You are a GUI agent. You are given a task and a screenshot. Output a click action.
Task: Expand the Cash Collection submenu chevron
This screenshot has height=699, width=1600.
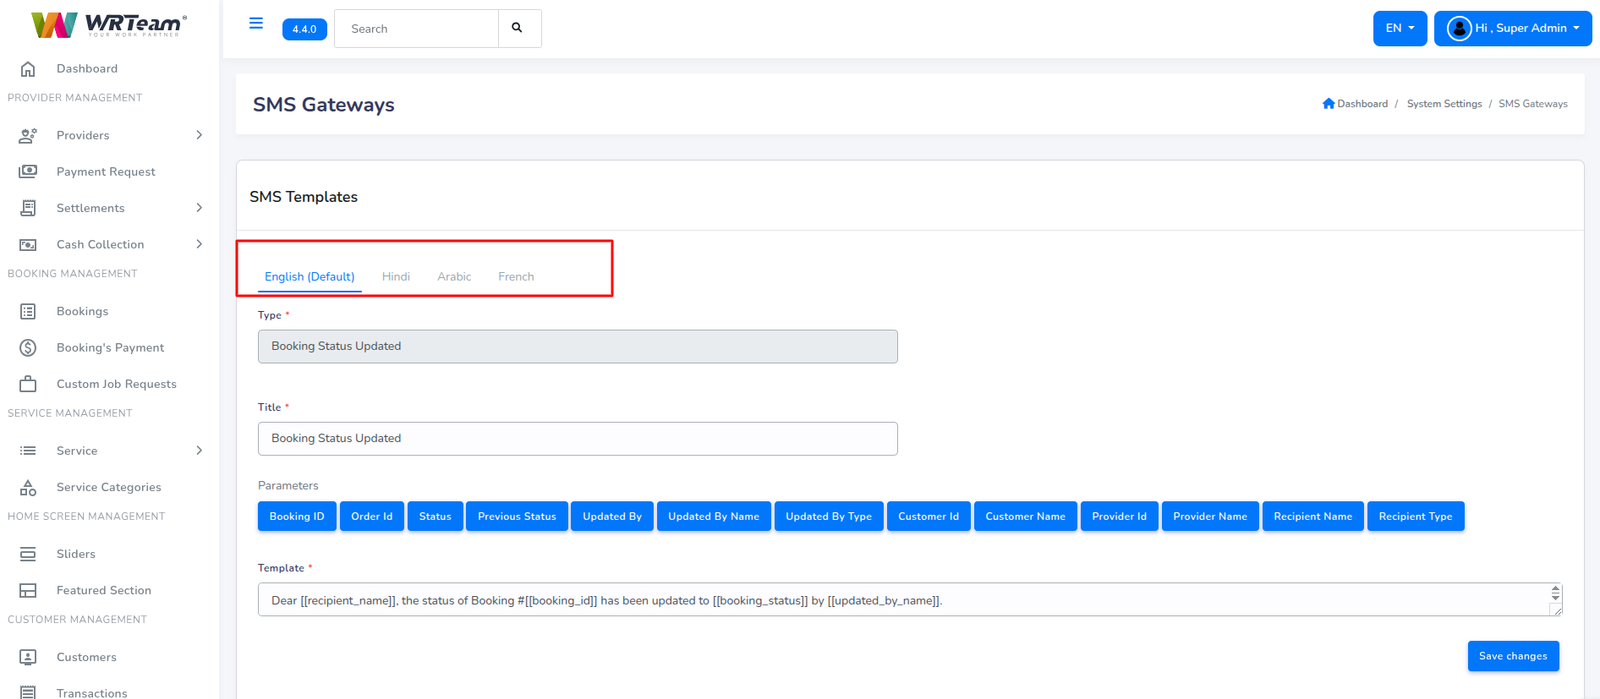coord(199,244)
